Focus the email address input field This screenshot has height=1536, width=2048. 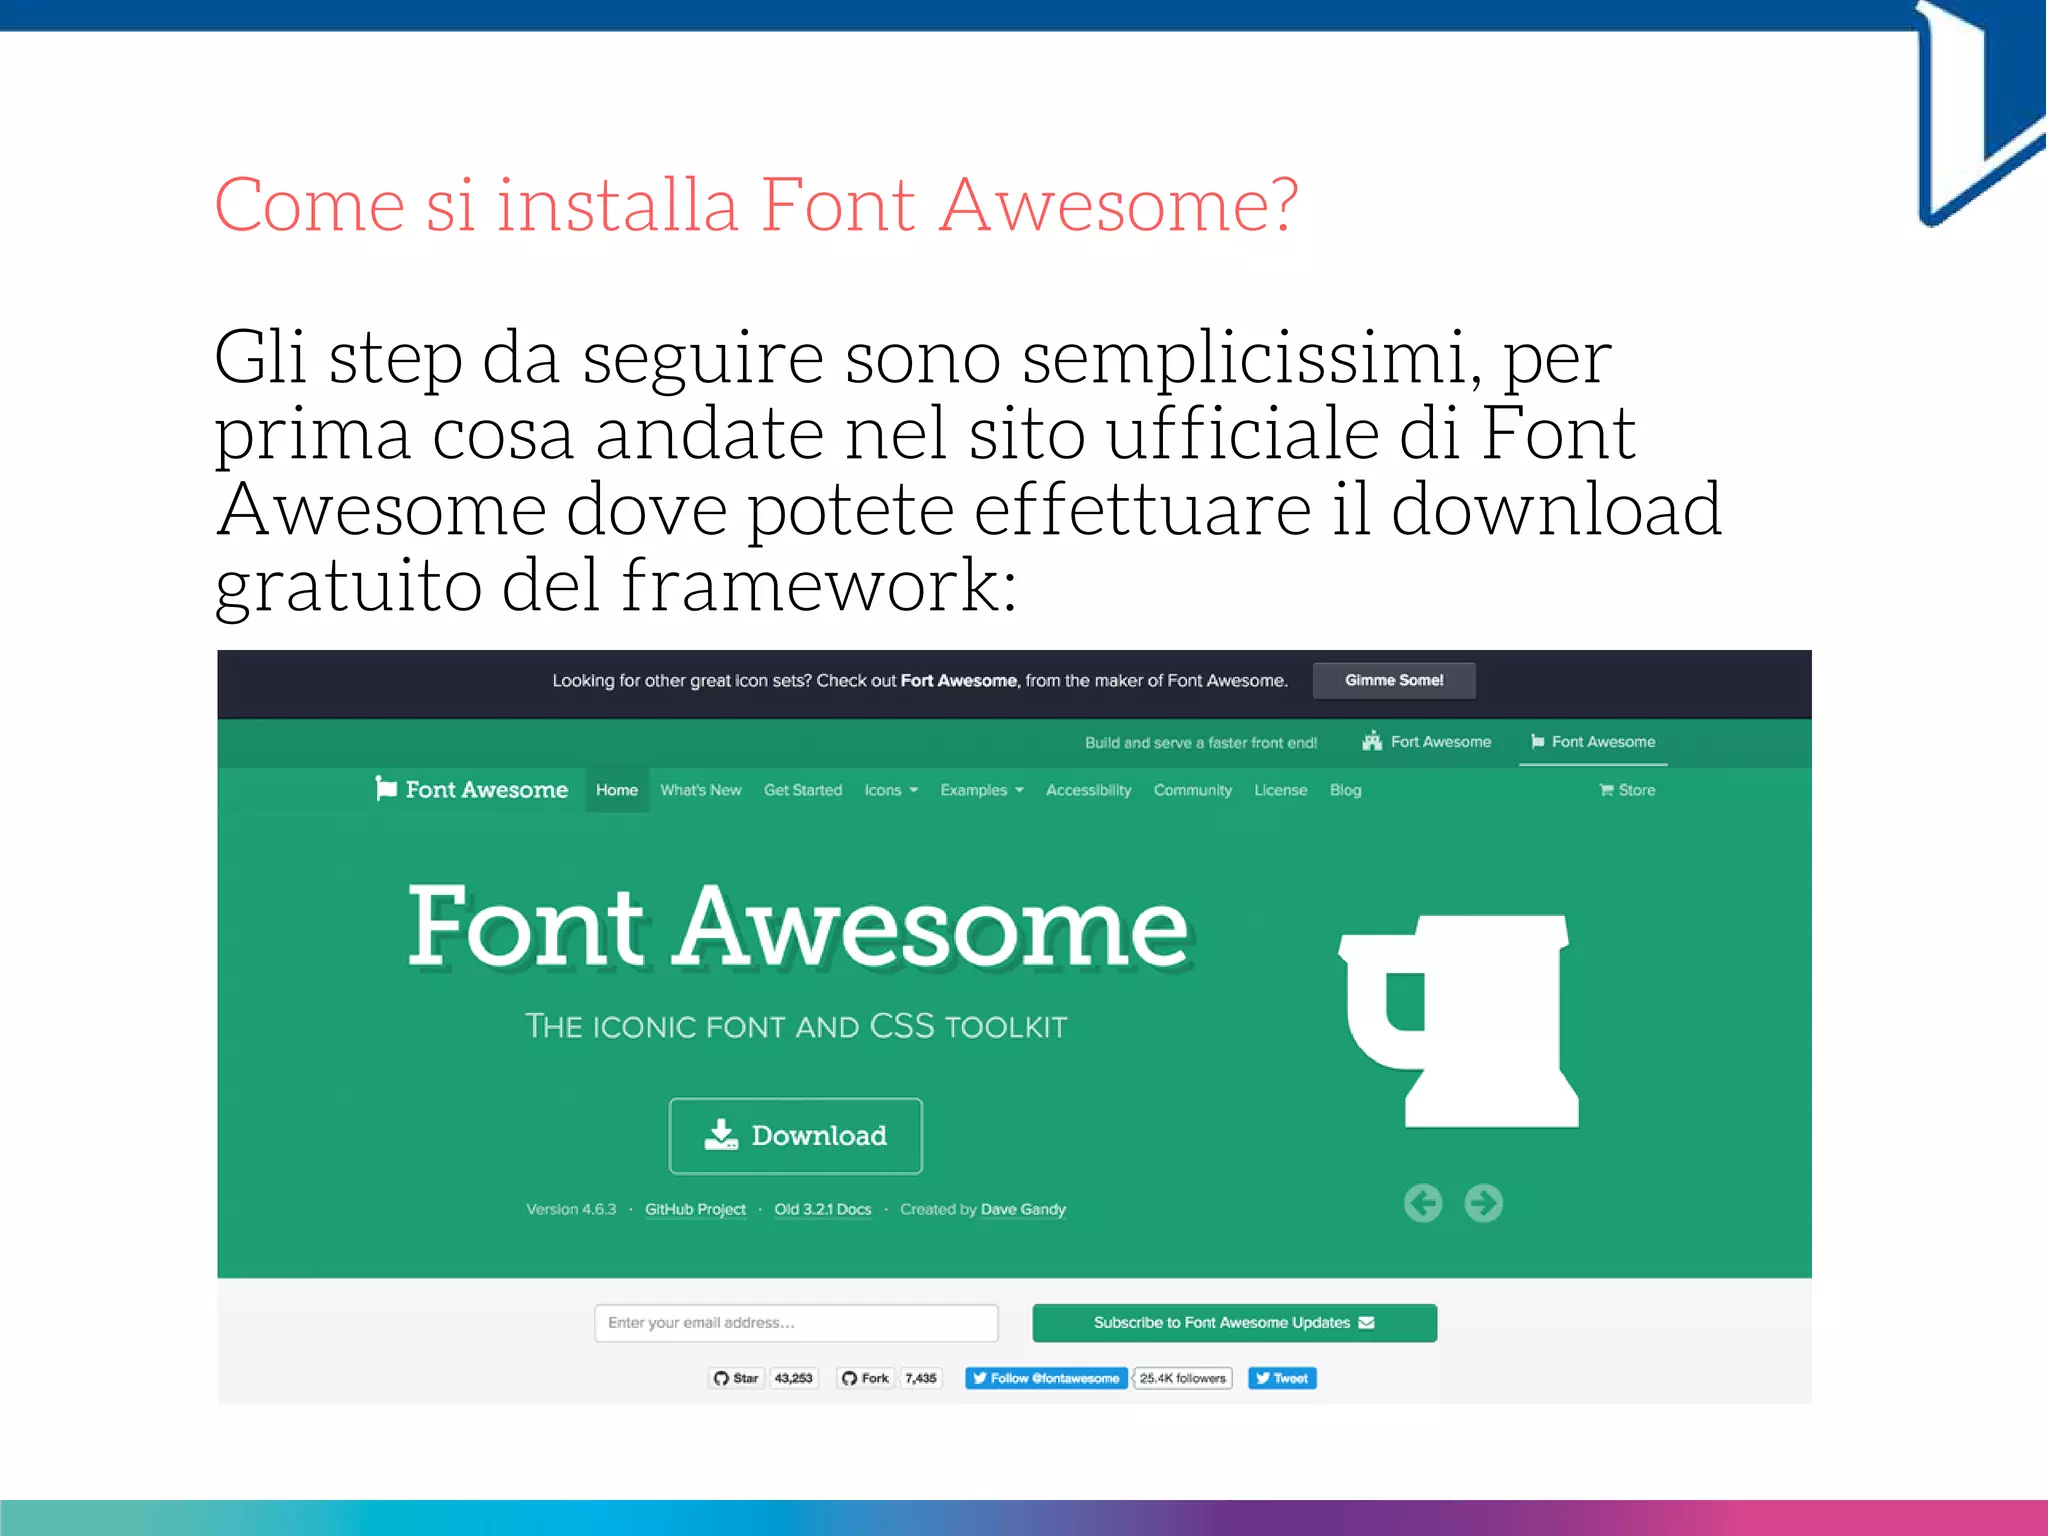[796, 1323]
